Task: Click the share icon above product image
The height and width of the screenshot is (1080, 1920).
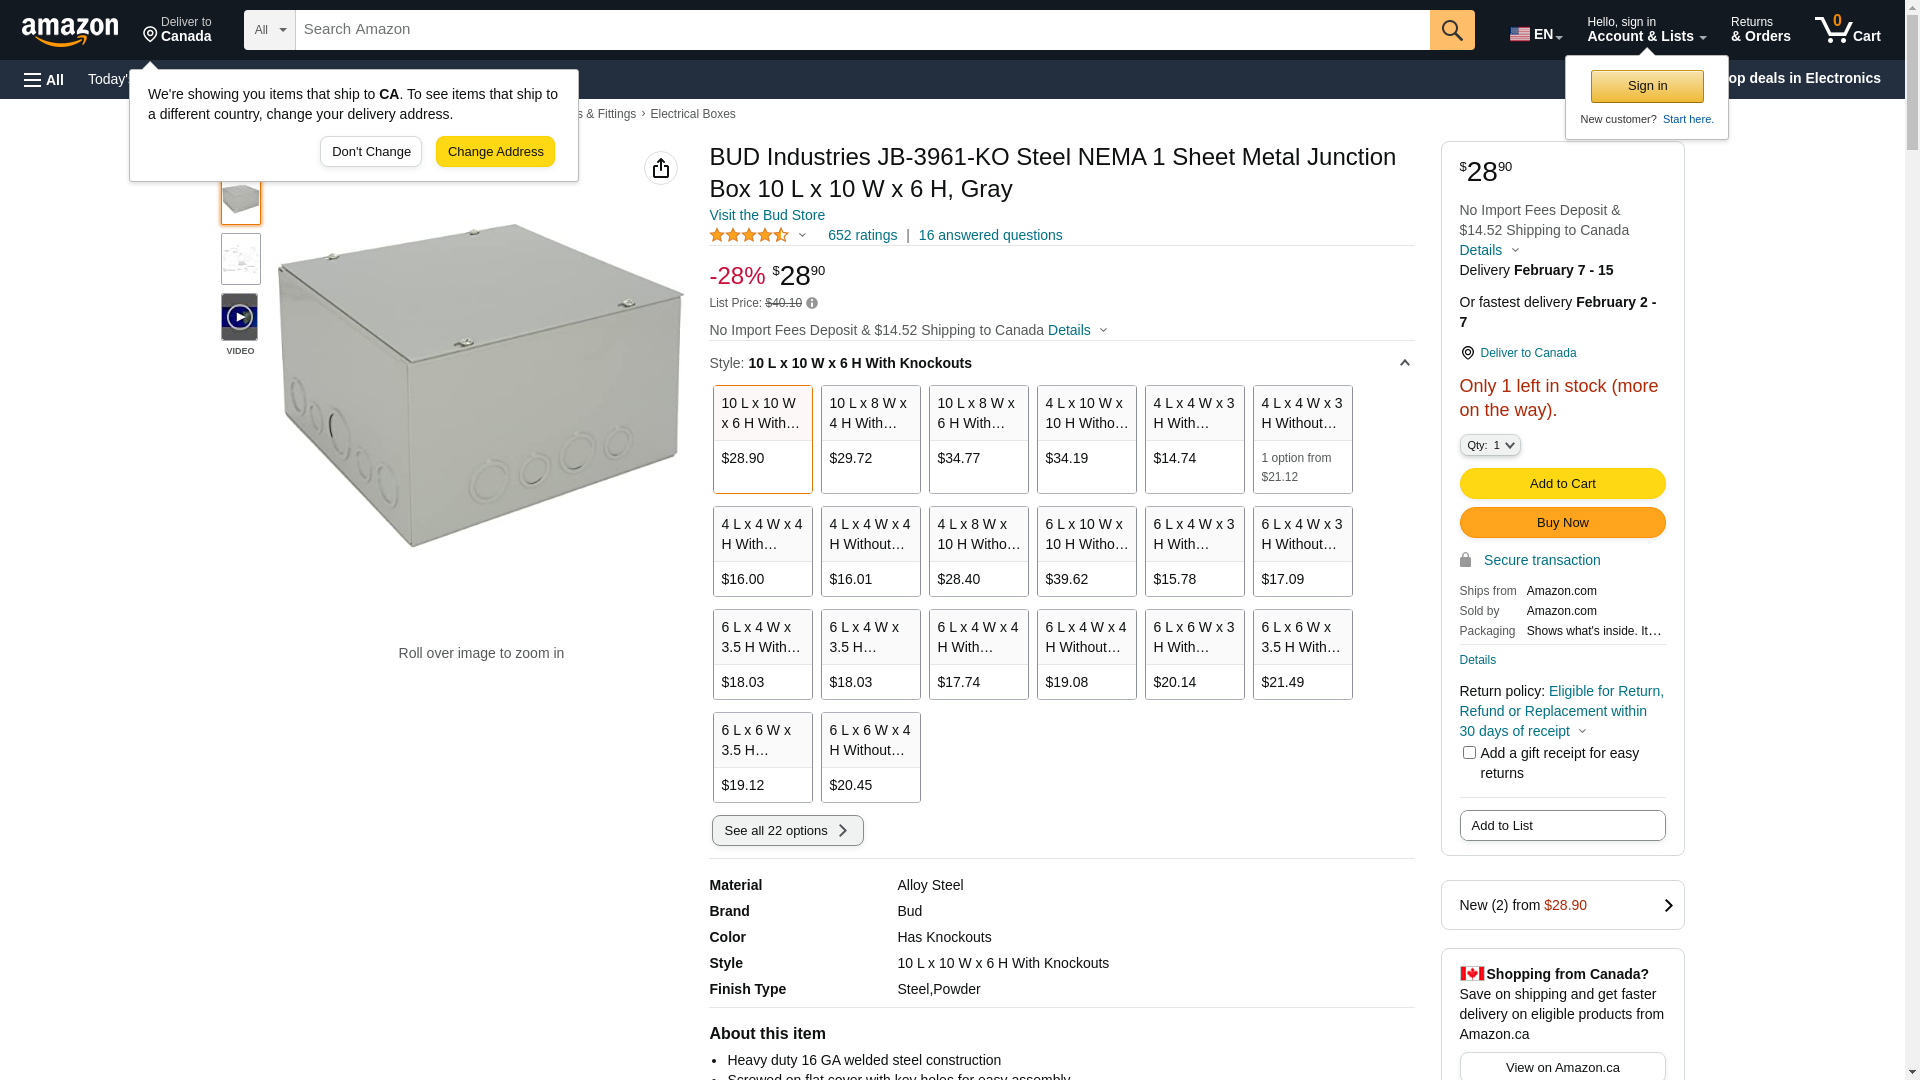Action: coord(661,168)
